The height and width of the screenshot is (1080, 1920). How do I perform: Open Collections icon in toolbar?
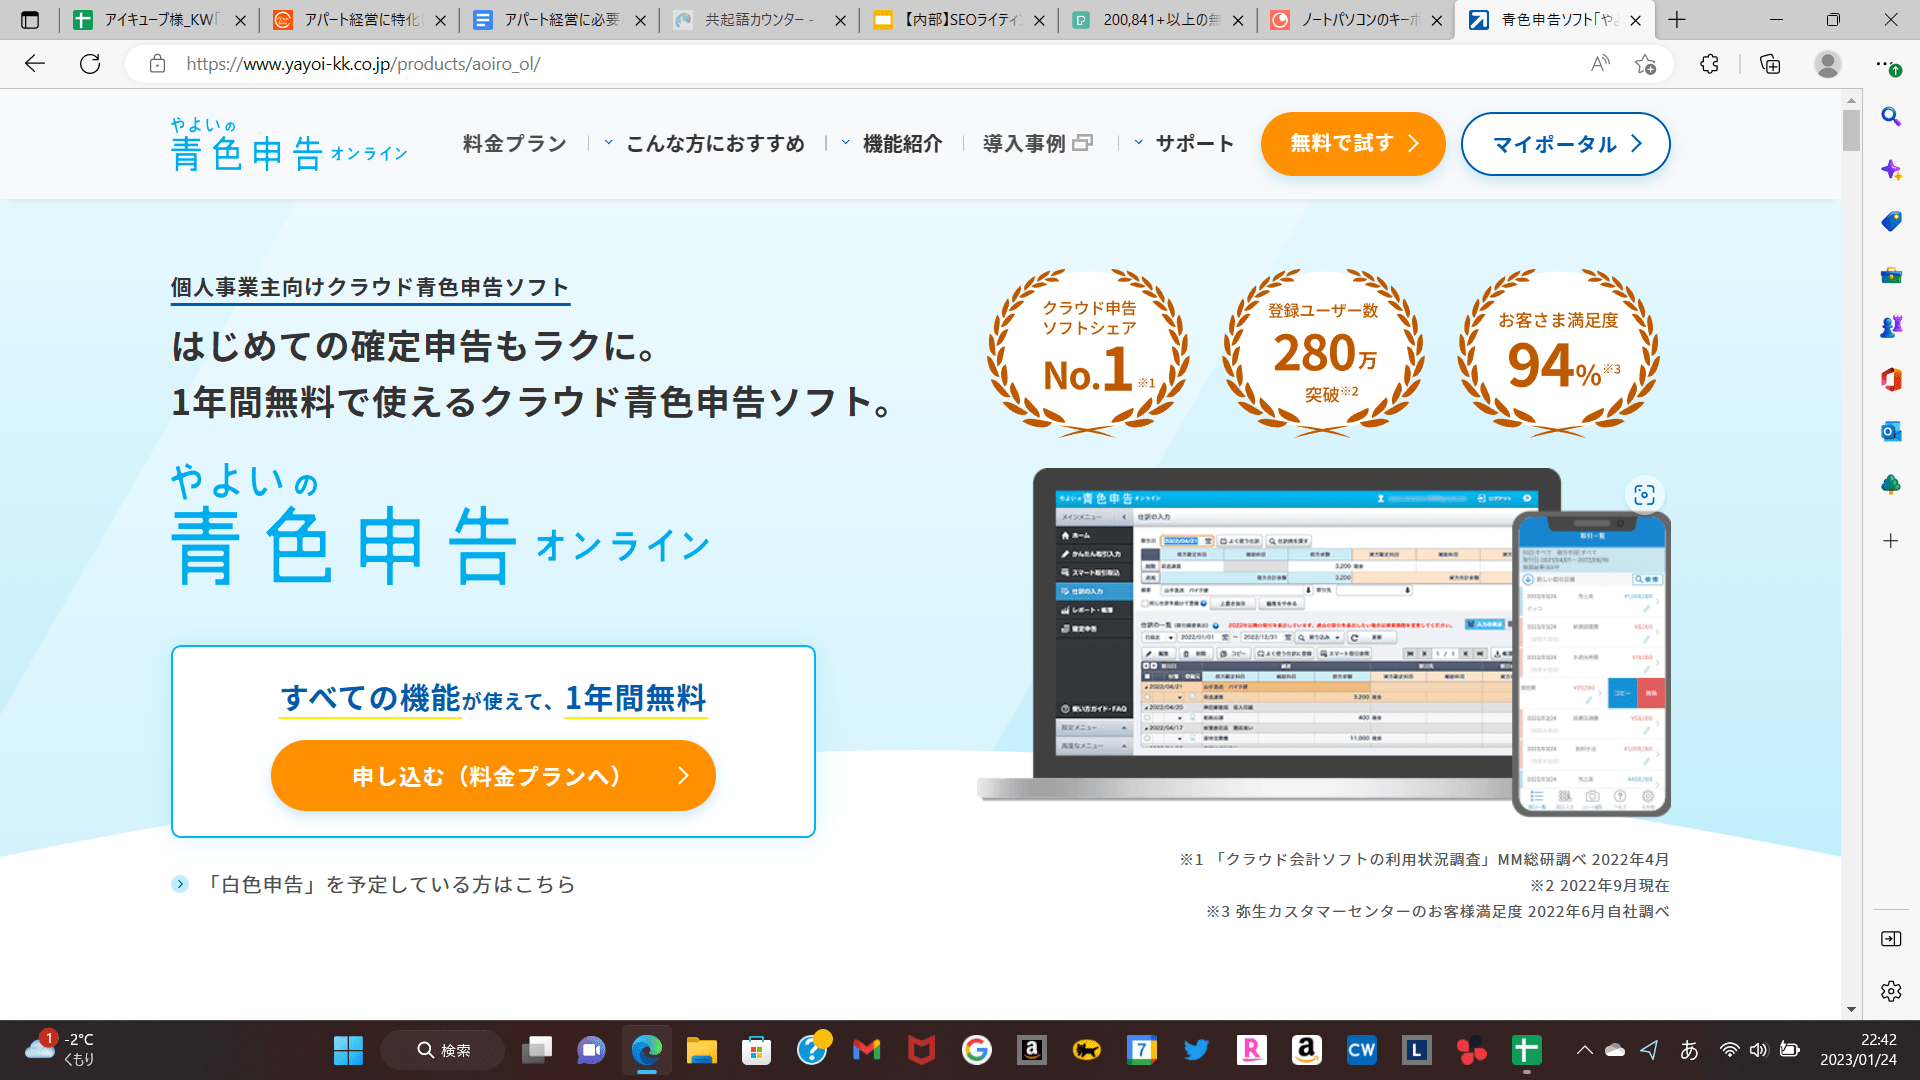[x=1770, y=64]
